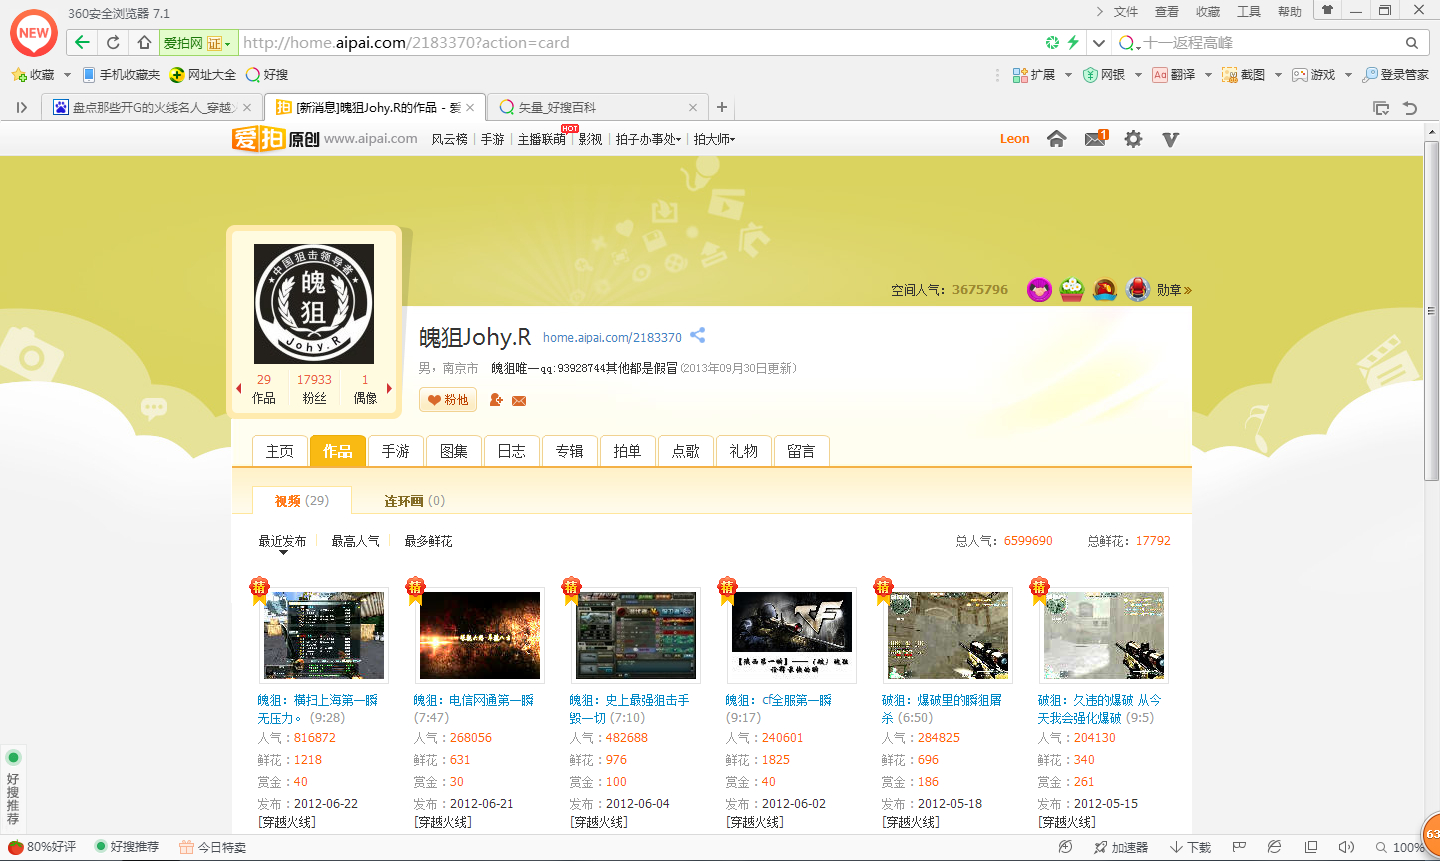Click the V icon in aipai header
The image size is (1440, 861).
pyautogui.click(x=1170, y=139)
